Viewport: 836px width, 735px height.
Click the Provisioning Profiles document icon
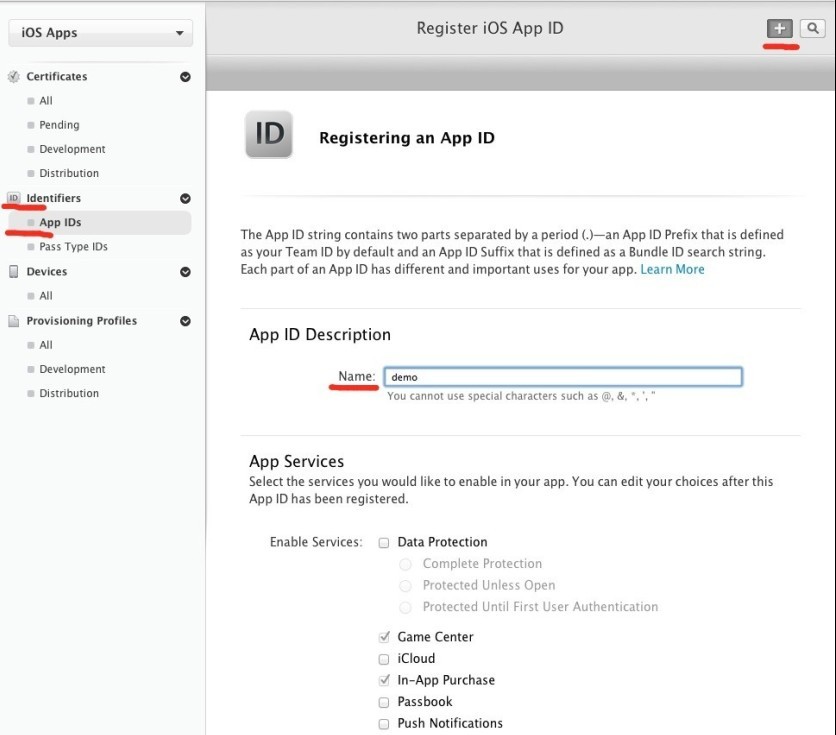[x=14, y=321]
